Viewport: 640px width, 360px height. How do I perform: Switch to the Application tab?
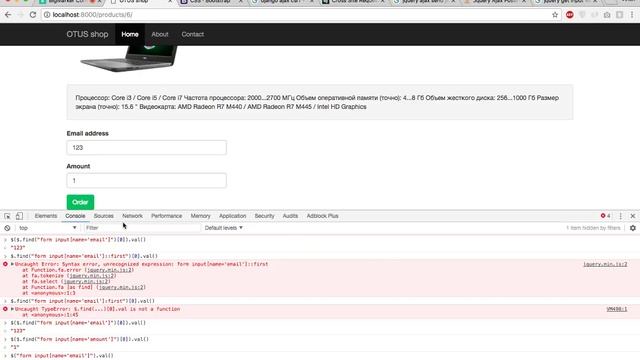tap(233, 216)
